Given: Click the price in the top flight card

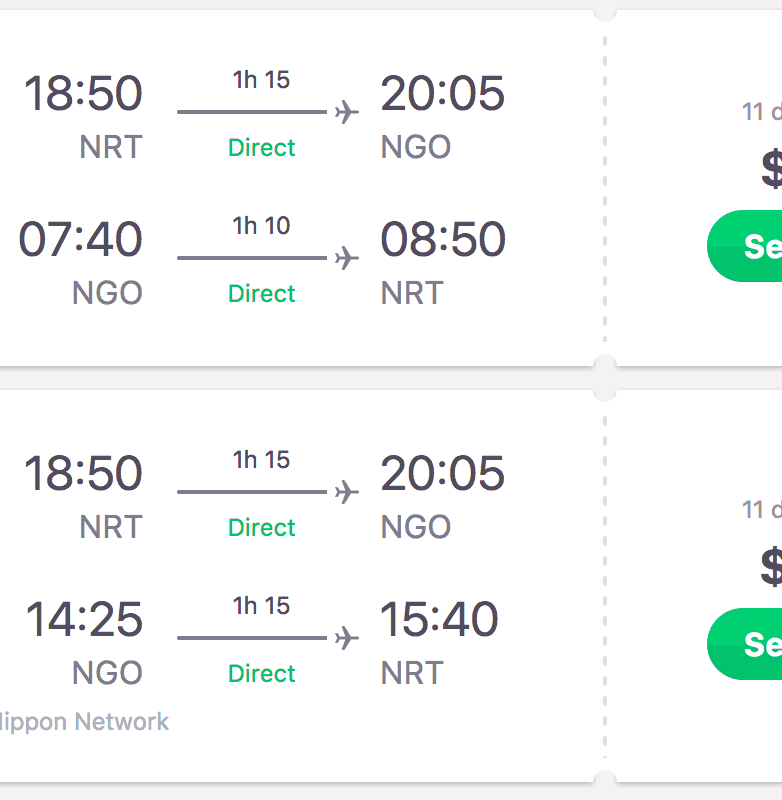Looking at the screenshot, I should 770,170.
